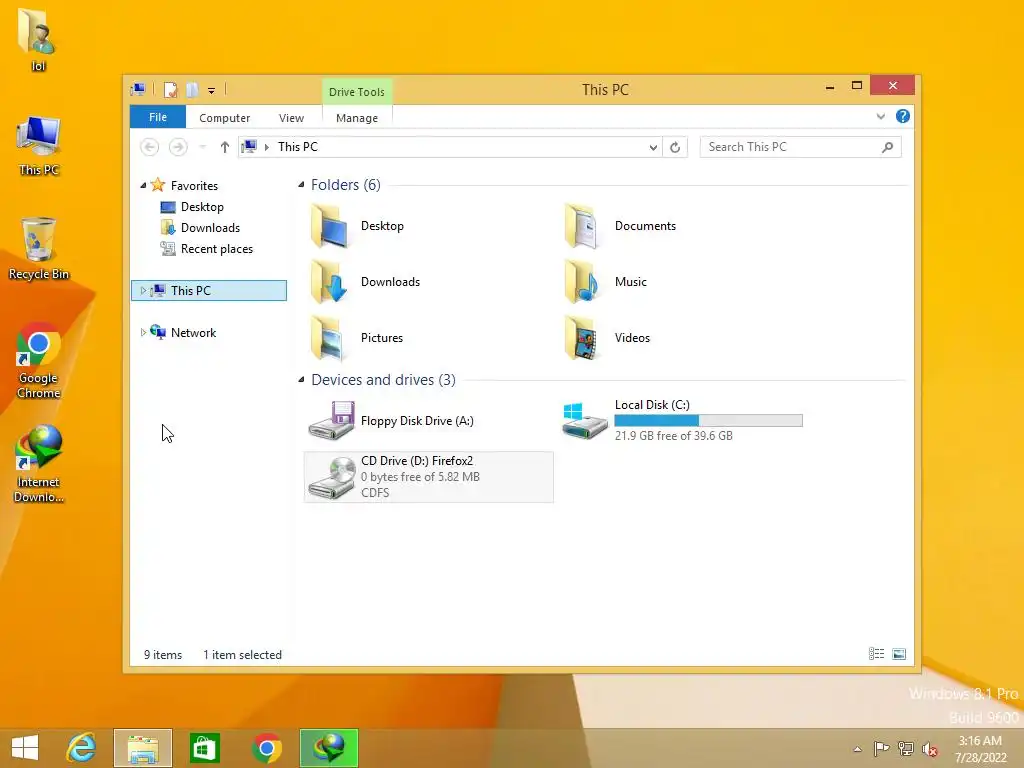Open Customize Quick Access Toolbar dropdown

click(x=212, y=91)
